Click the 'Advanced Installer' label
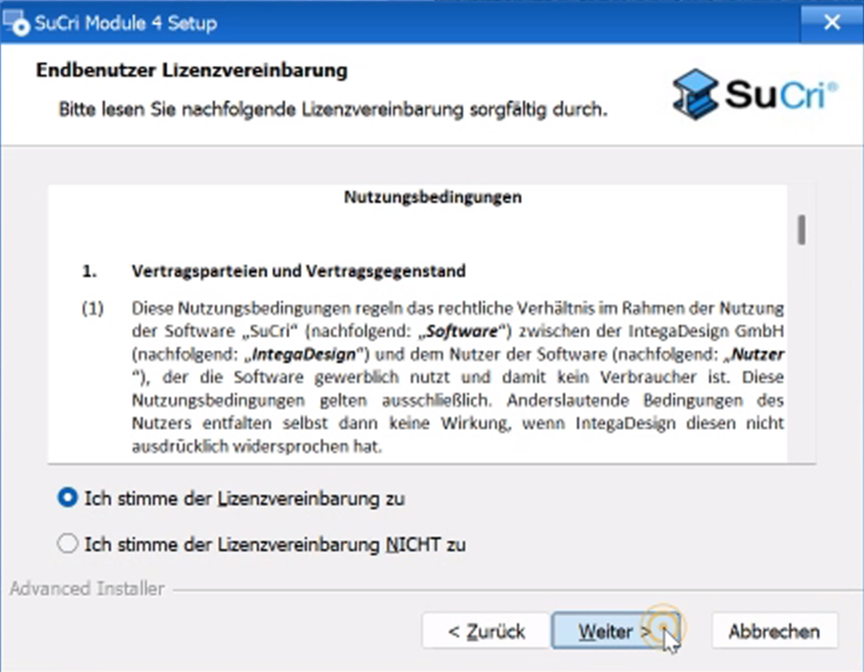The height and width of the screenshot is (672, 864). click(x=87, y=589)
